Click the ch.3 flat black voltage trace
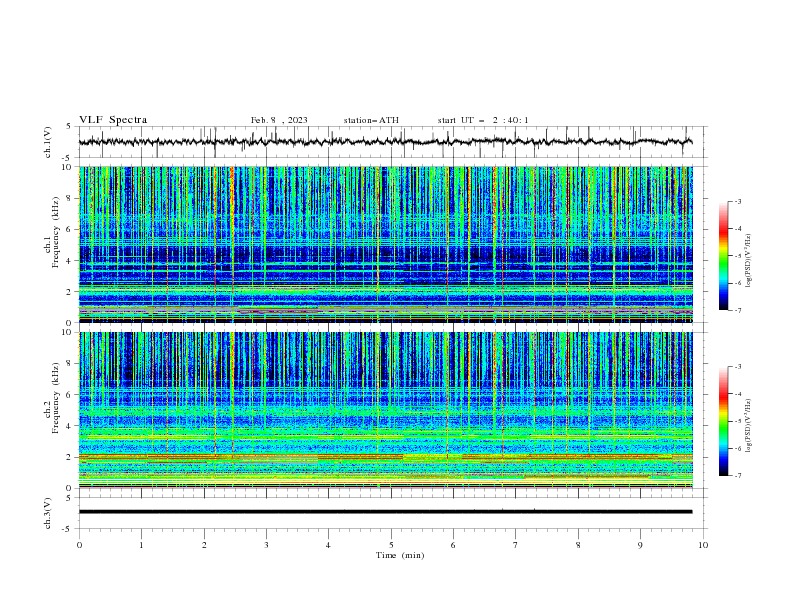The height and width of the screenshot is (612, 792). click(x=385, y=512)
